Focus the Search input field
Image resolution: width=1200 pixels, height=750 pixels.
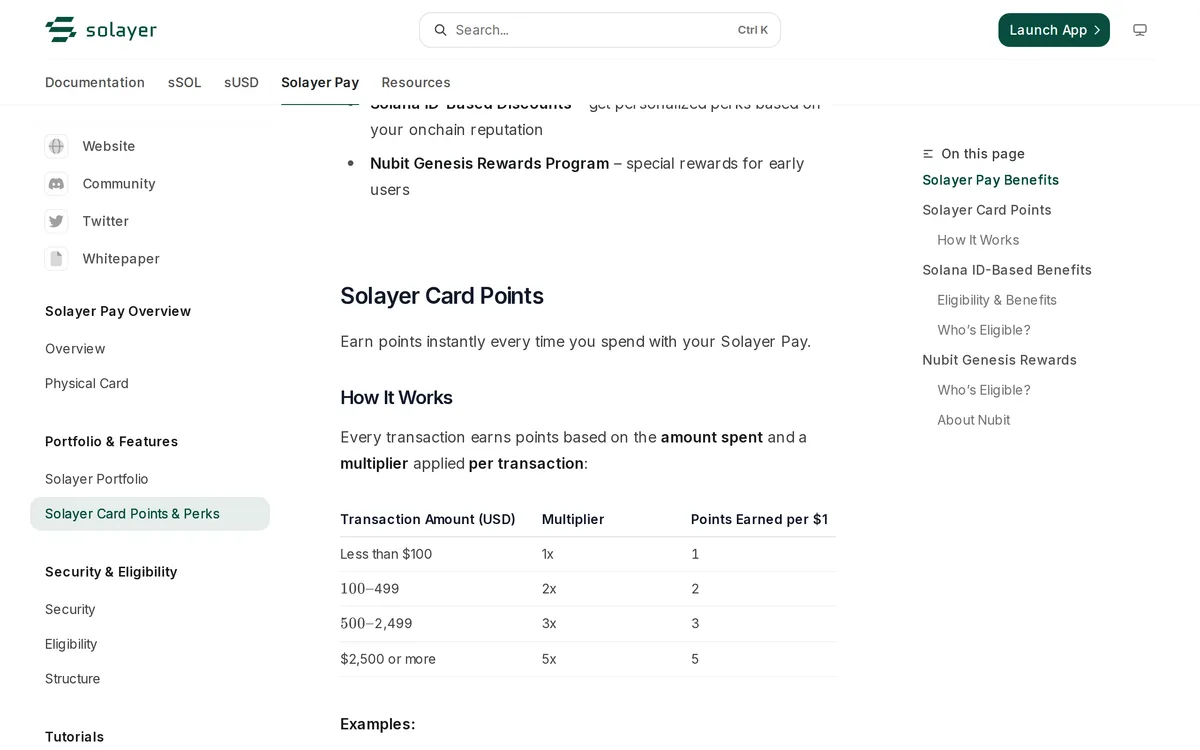click(x=600, y=30)
